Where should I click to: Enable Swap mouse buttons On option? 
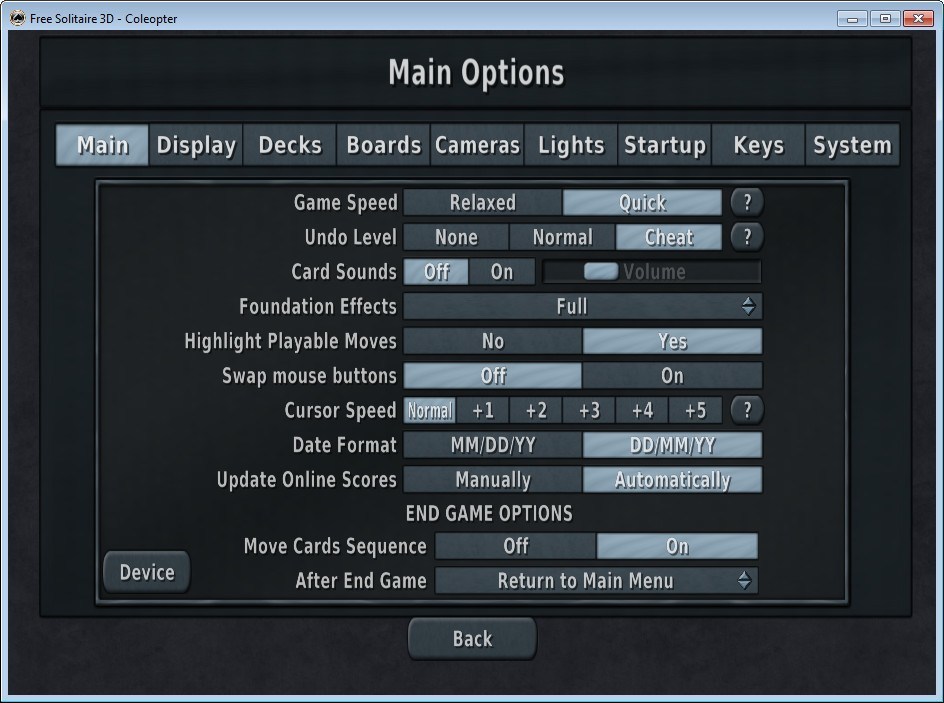click(x=672, y=376)
